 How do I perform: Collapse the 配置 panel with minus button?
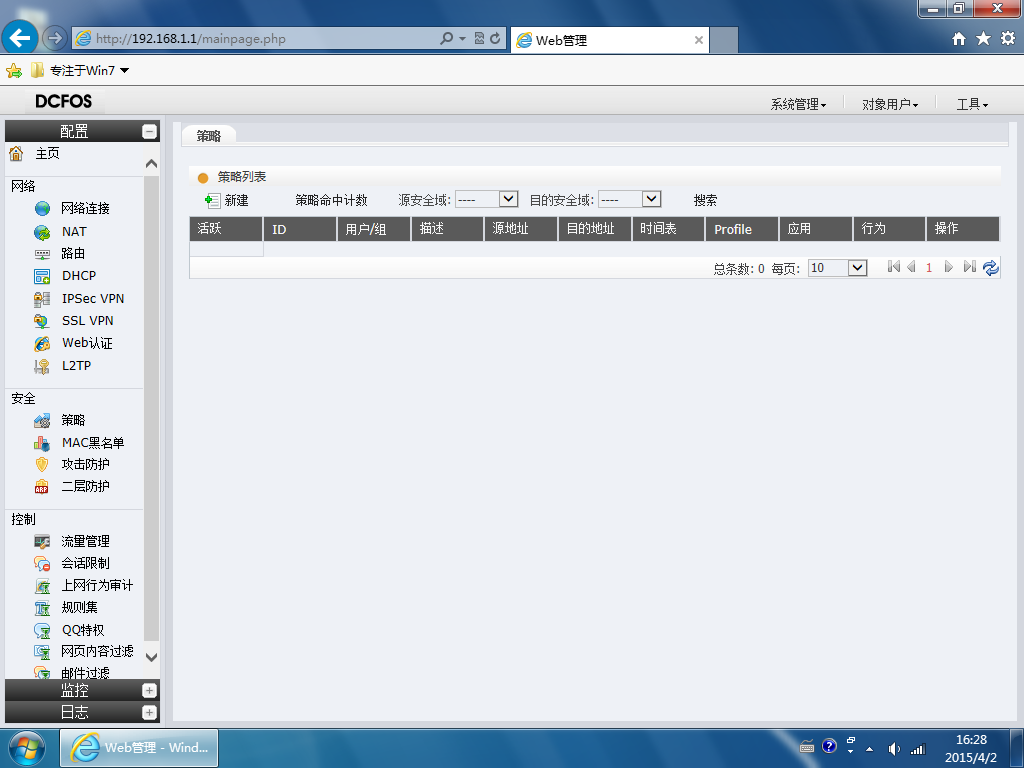[150, 131]
